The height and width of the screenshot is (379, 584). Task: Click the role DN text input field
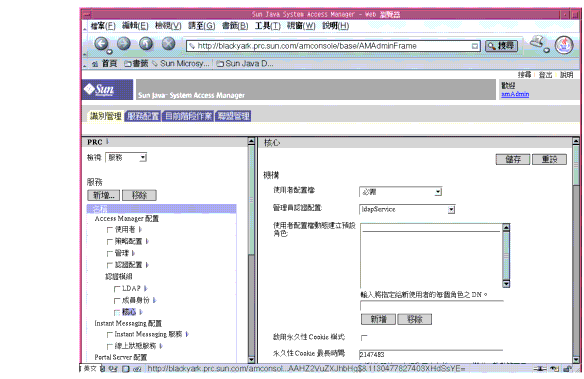tap(432, 306)
